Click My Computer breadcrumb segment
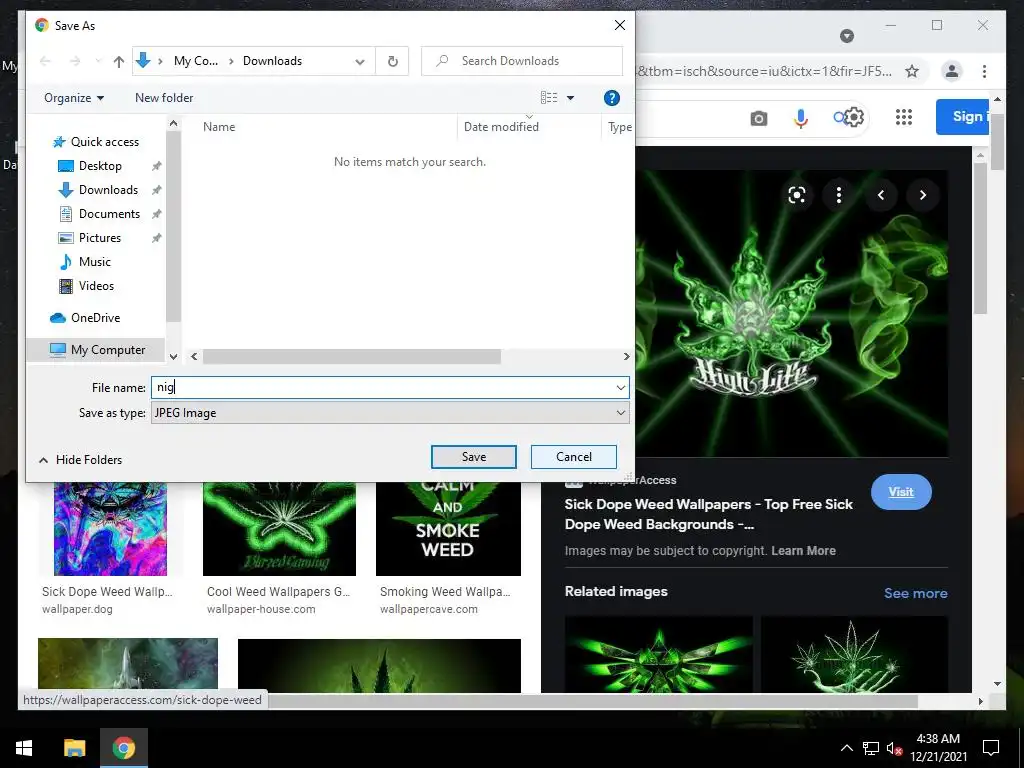The height and width of the screenshot is (768, 1024). 195,61
